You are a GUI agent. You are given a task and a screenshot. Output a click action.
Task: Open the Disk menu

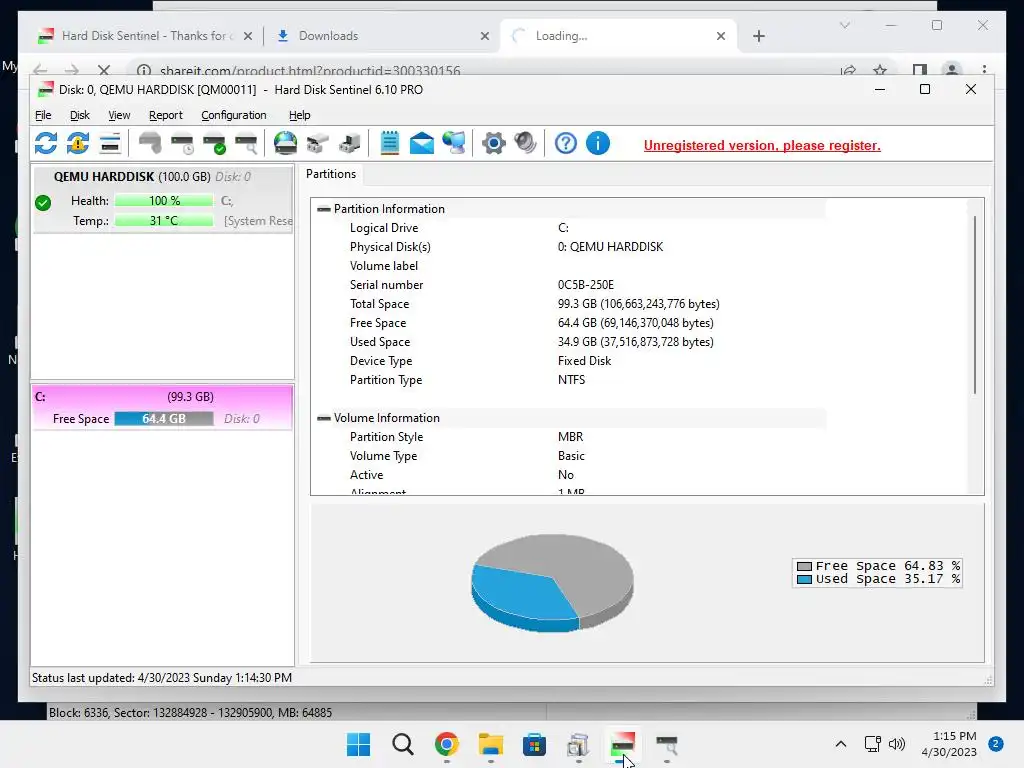pyautogui.click(x=80, y=115)
